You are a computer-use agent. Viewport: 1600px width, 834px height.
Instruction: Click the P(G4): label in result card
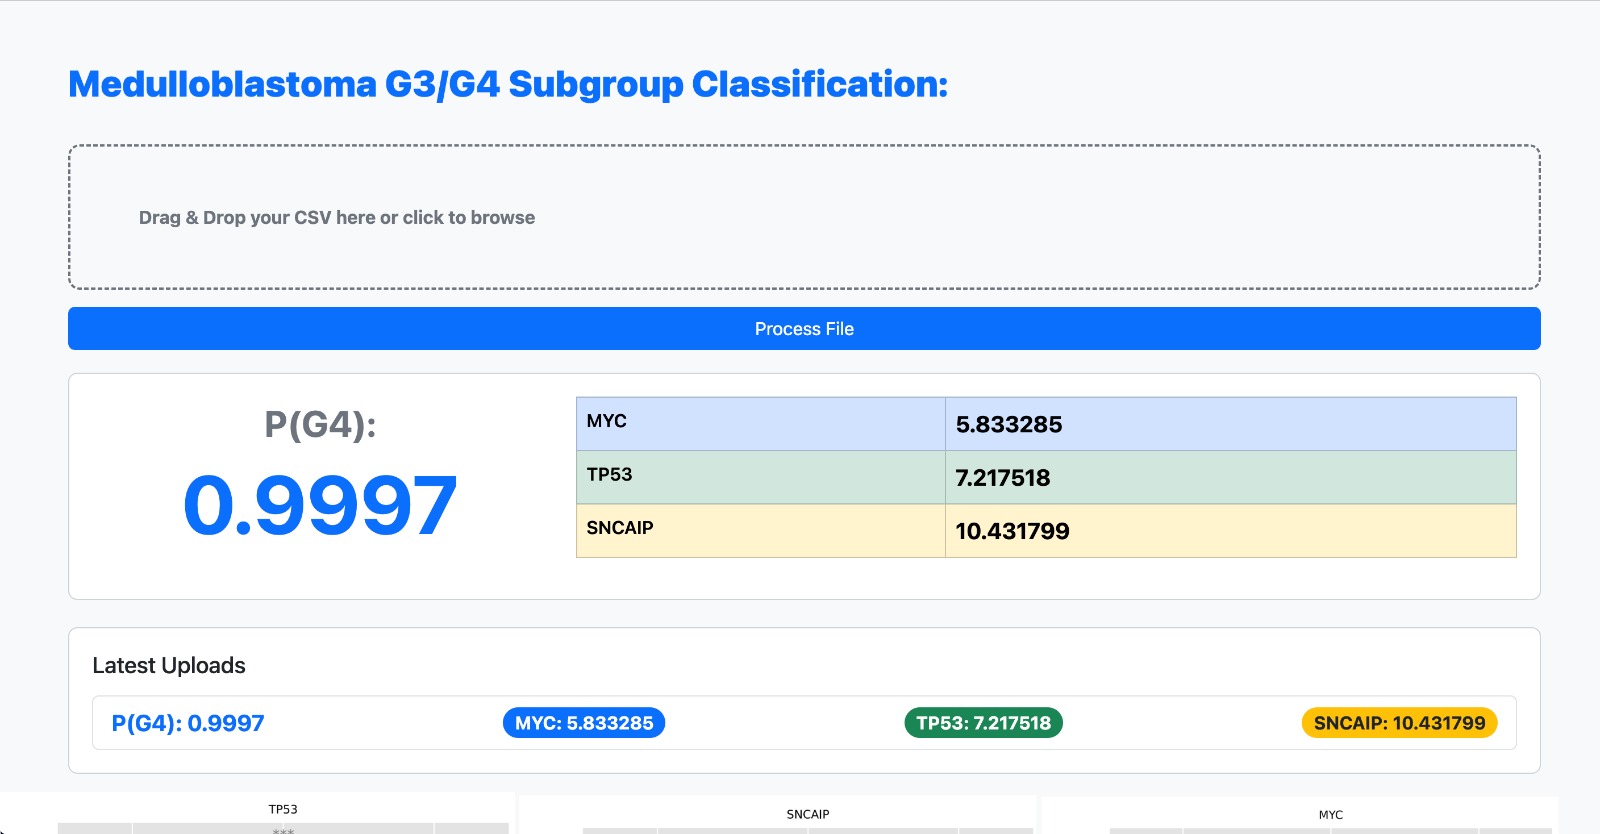tap(320, 425)
